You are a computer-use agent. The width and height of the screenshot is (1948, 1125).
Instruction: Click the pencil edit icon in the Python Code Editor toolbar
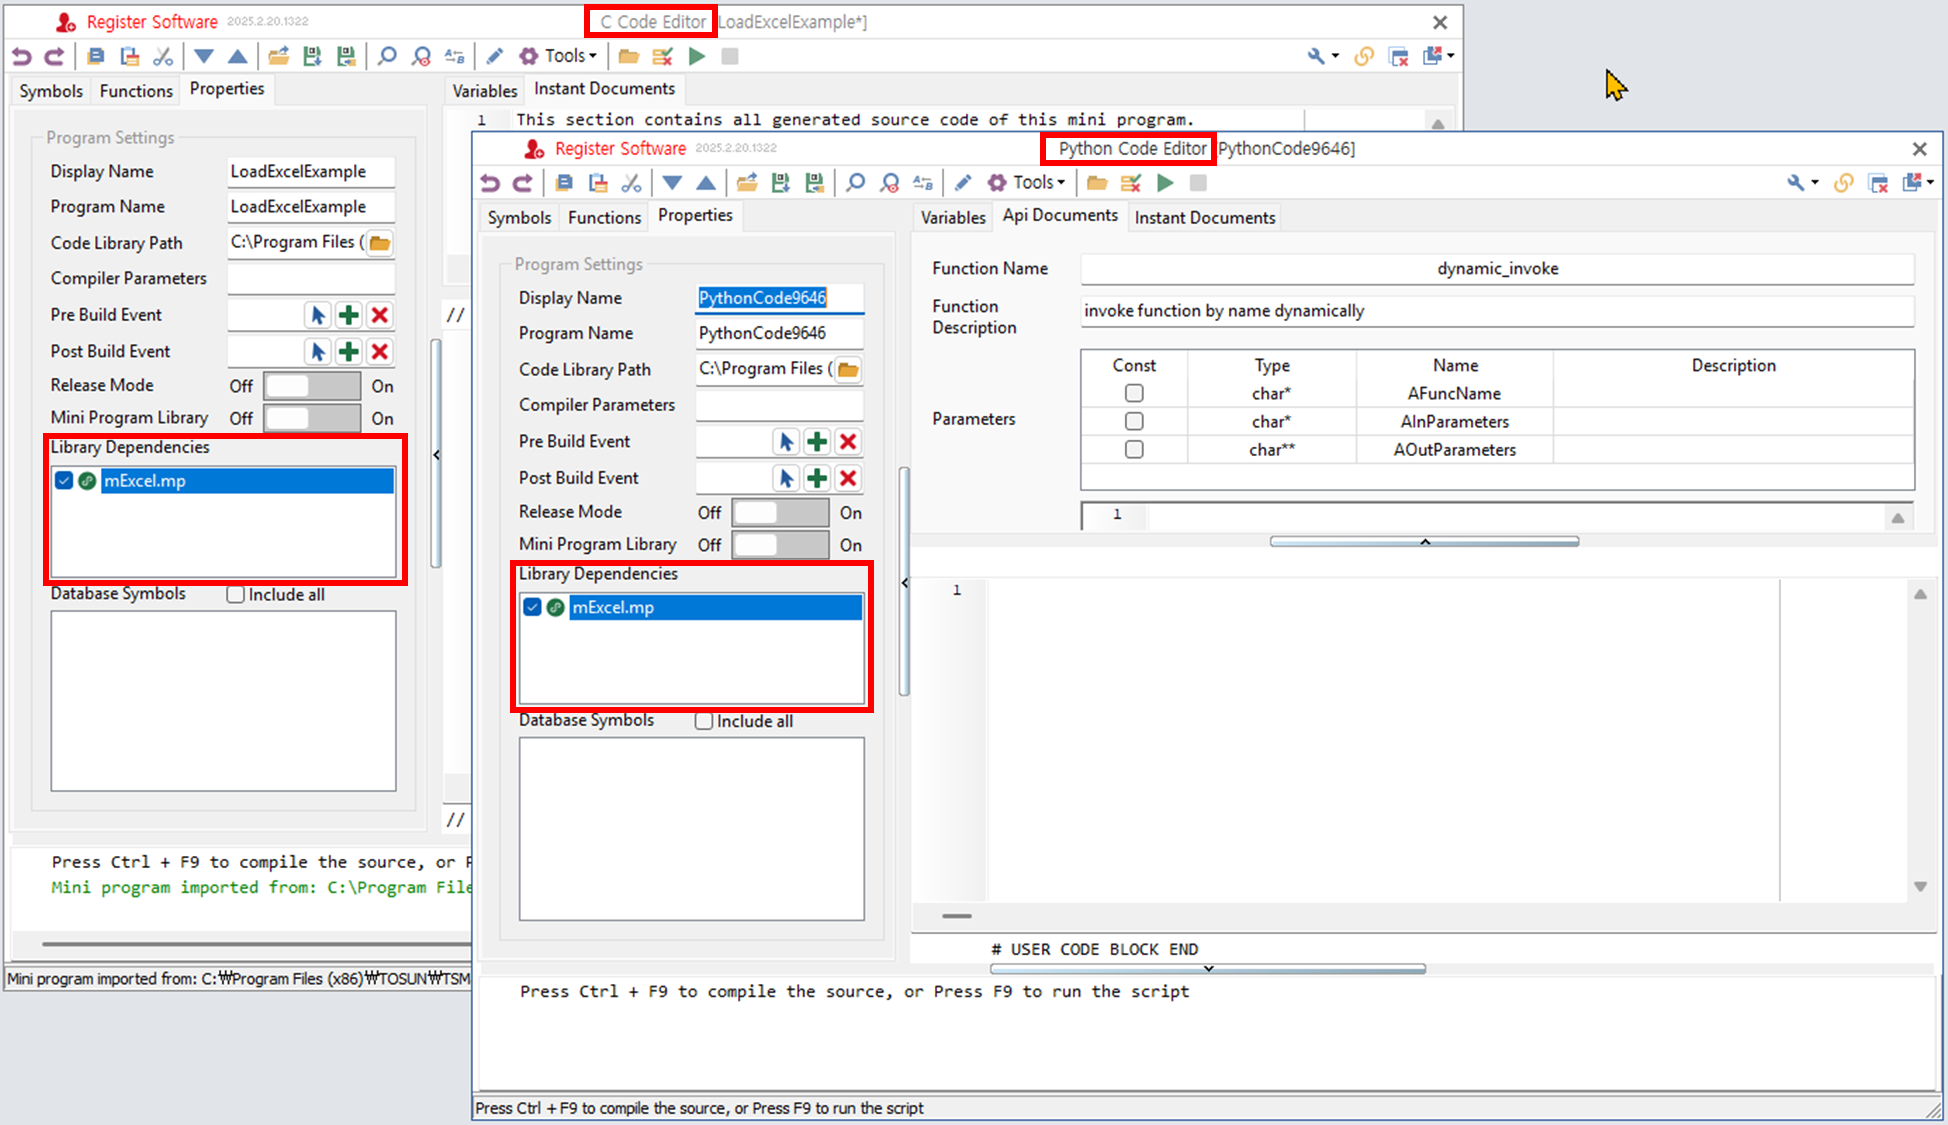963,183
